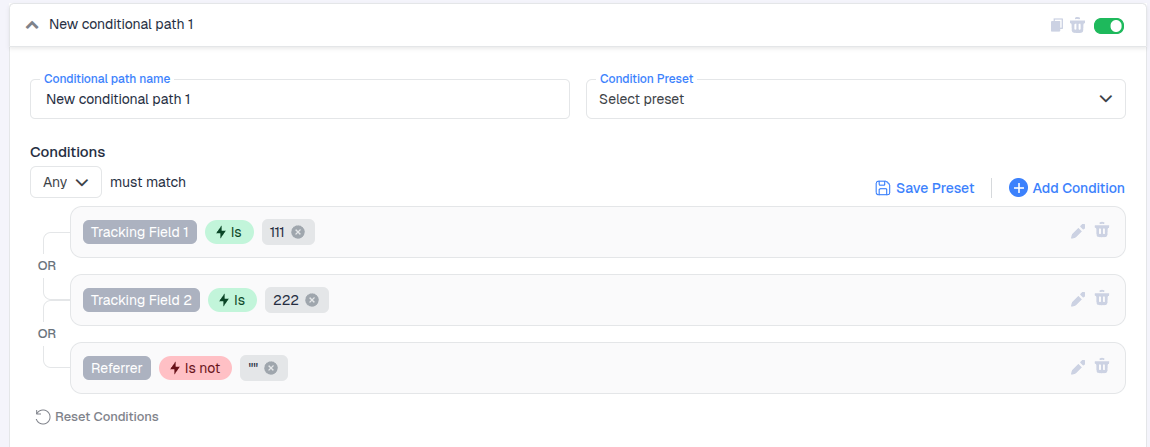
Task: Delete the Referrer condition
Action: [x=1102, y=367]
